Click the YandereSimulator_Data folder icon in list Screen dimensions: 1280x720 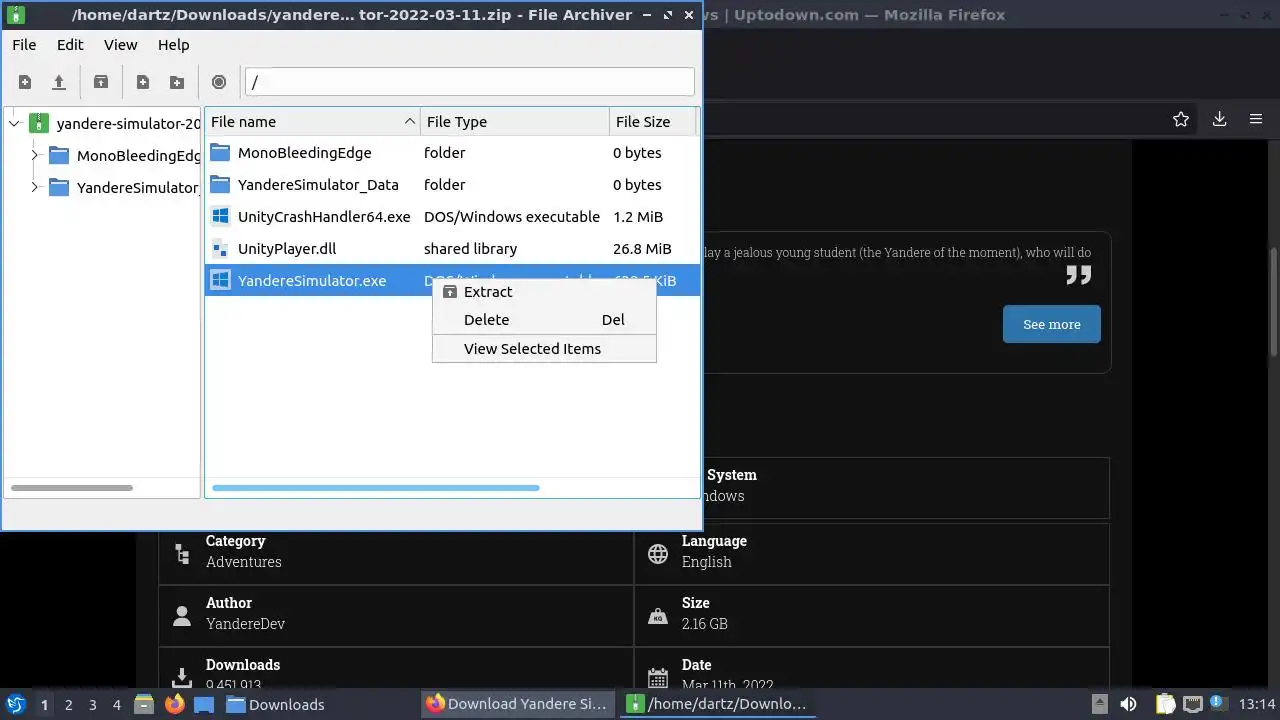220,185
